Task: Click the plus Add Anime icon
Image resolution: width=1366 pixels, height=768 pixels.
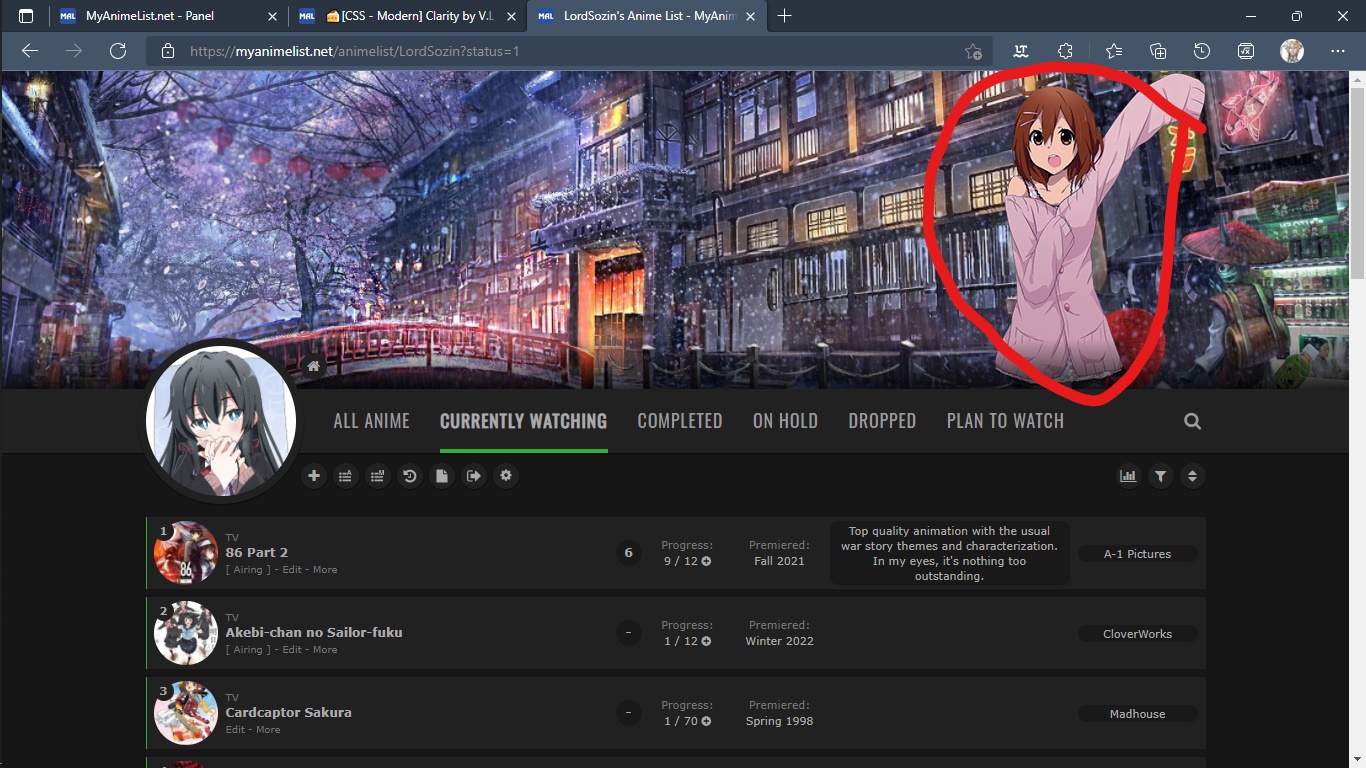Action: point(314,476)
